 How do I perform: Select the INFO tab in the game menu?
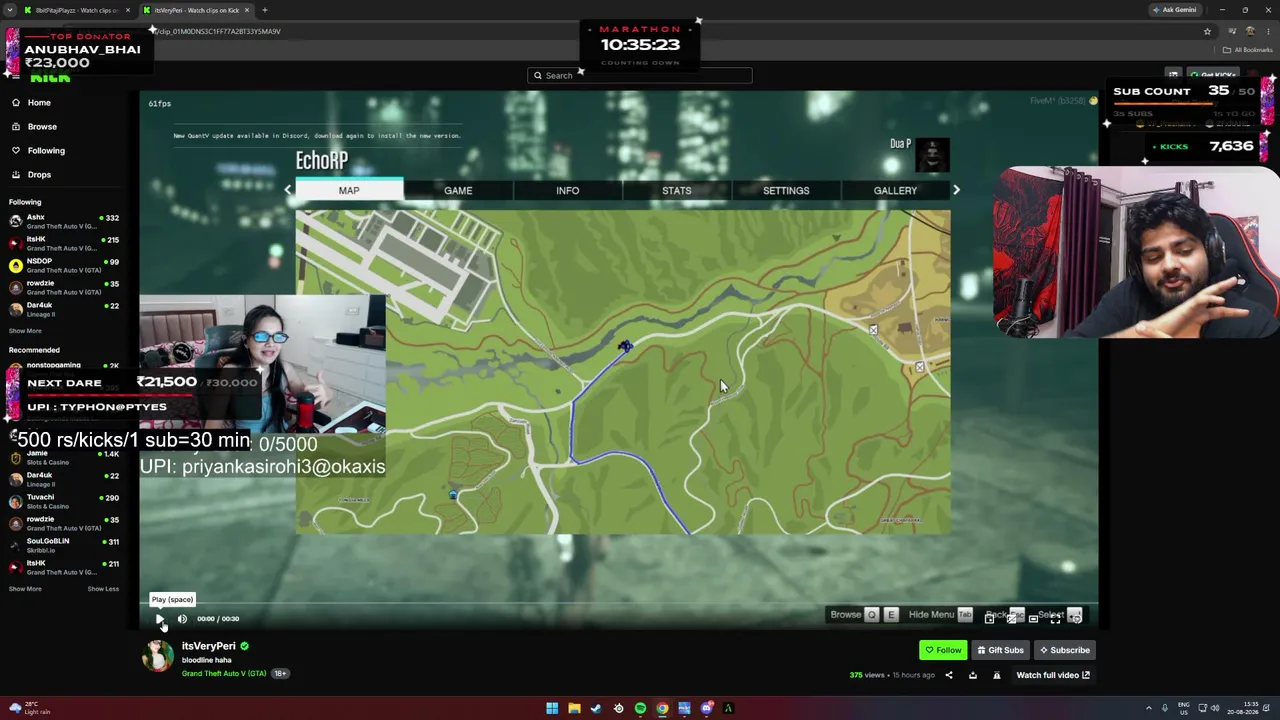click(567, 190)
